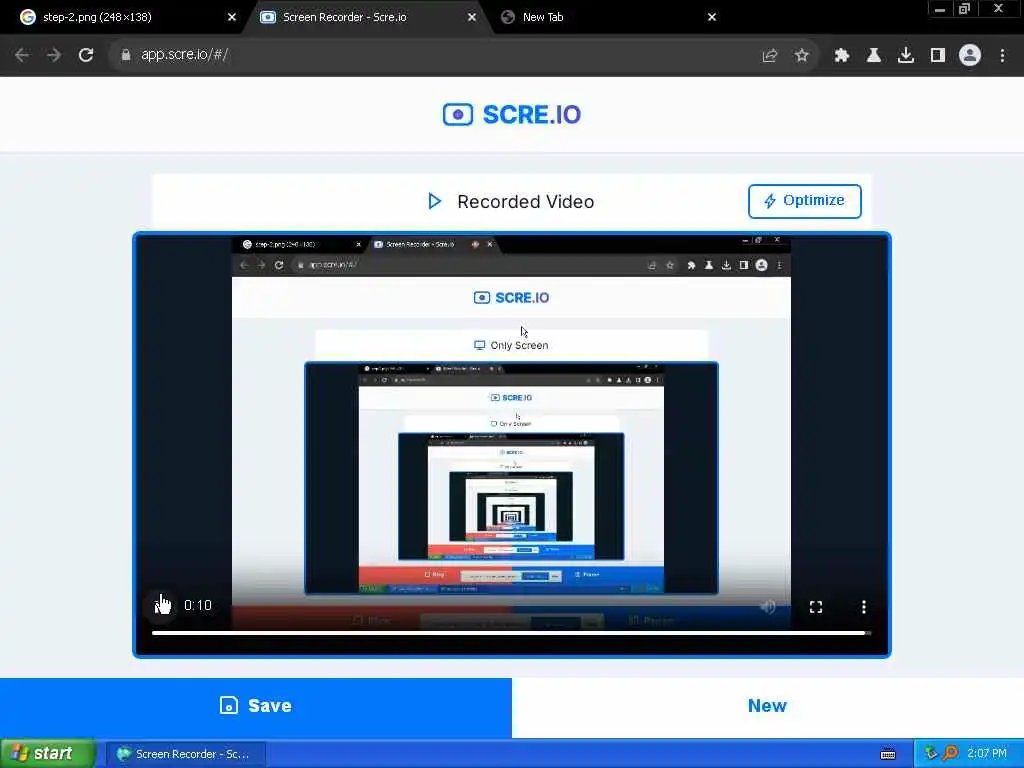Image resolution: width=1024 pixels, height=768 pixels.
Task: Open the Chrome three-dot menu
Action: click(x=1002, y=56)
